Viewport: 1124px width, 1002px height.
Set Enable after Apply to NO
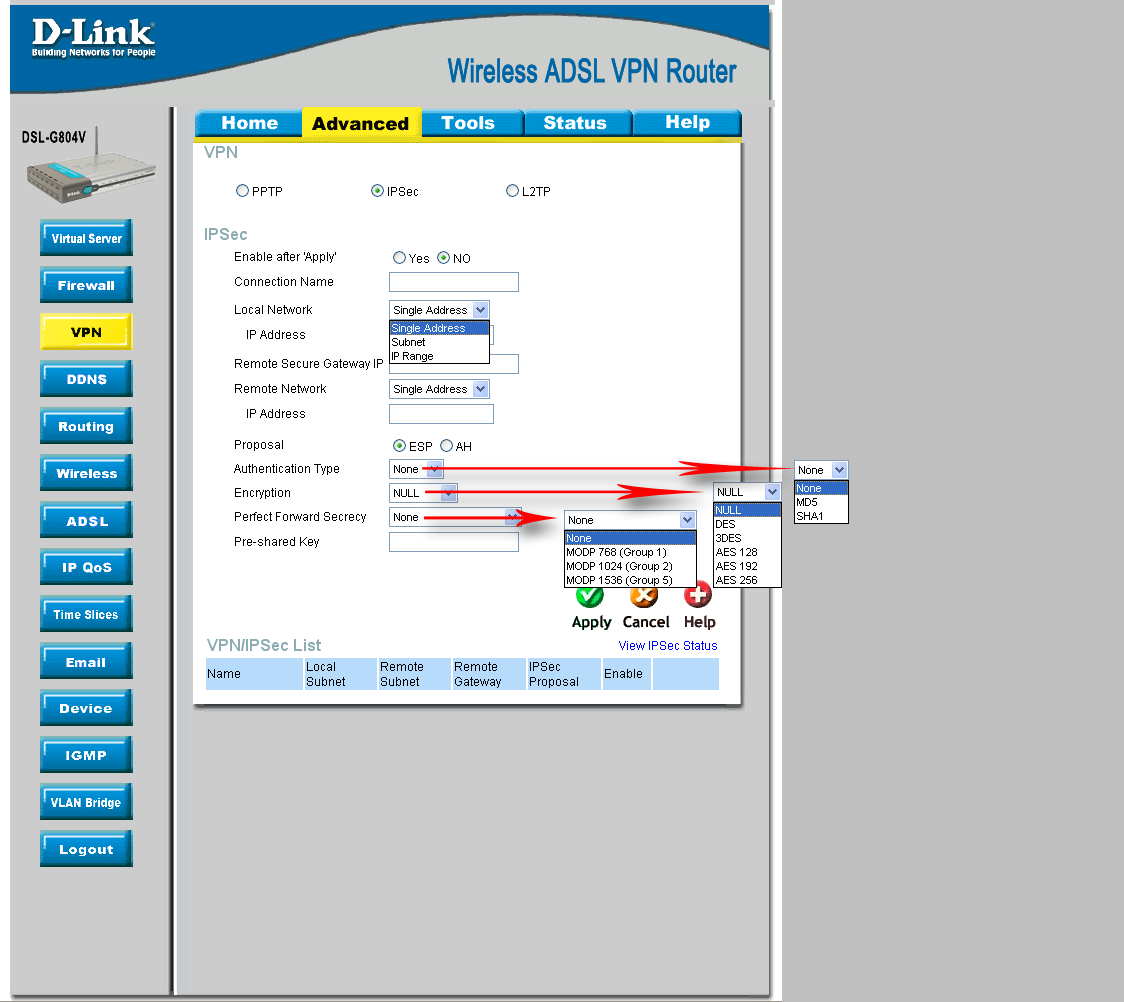click(x=444, y=257)
